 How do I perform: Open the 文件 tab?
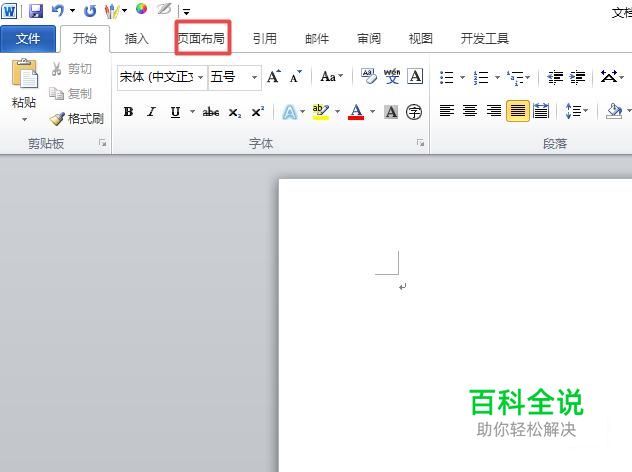(28, 39)
